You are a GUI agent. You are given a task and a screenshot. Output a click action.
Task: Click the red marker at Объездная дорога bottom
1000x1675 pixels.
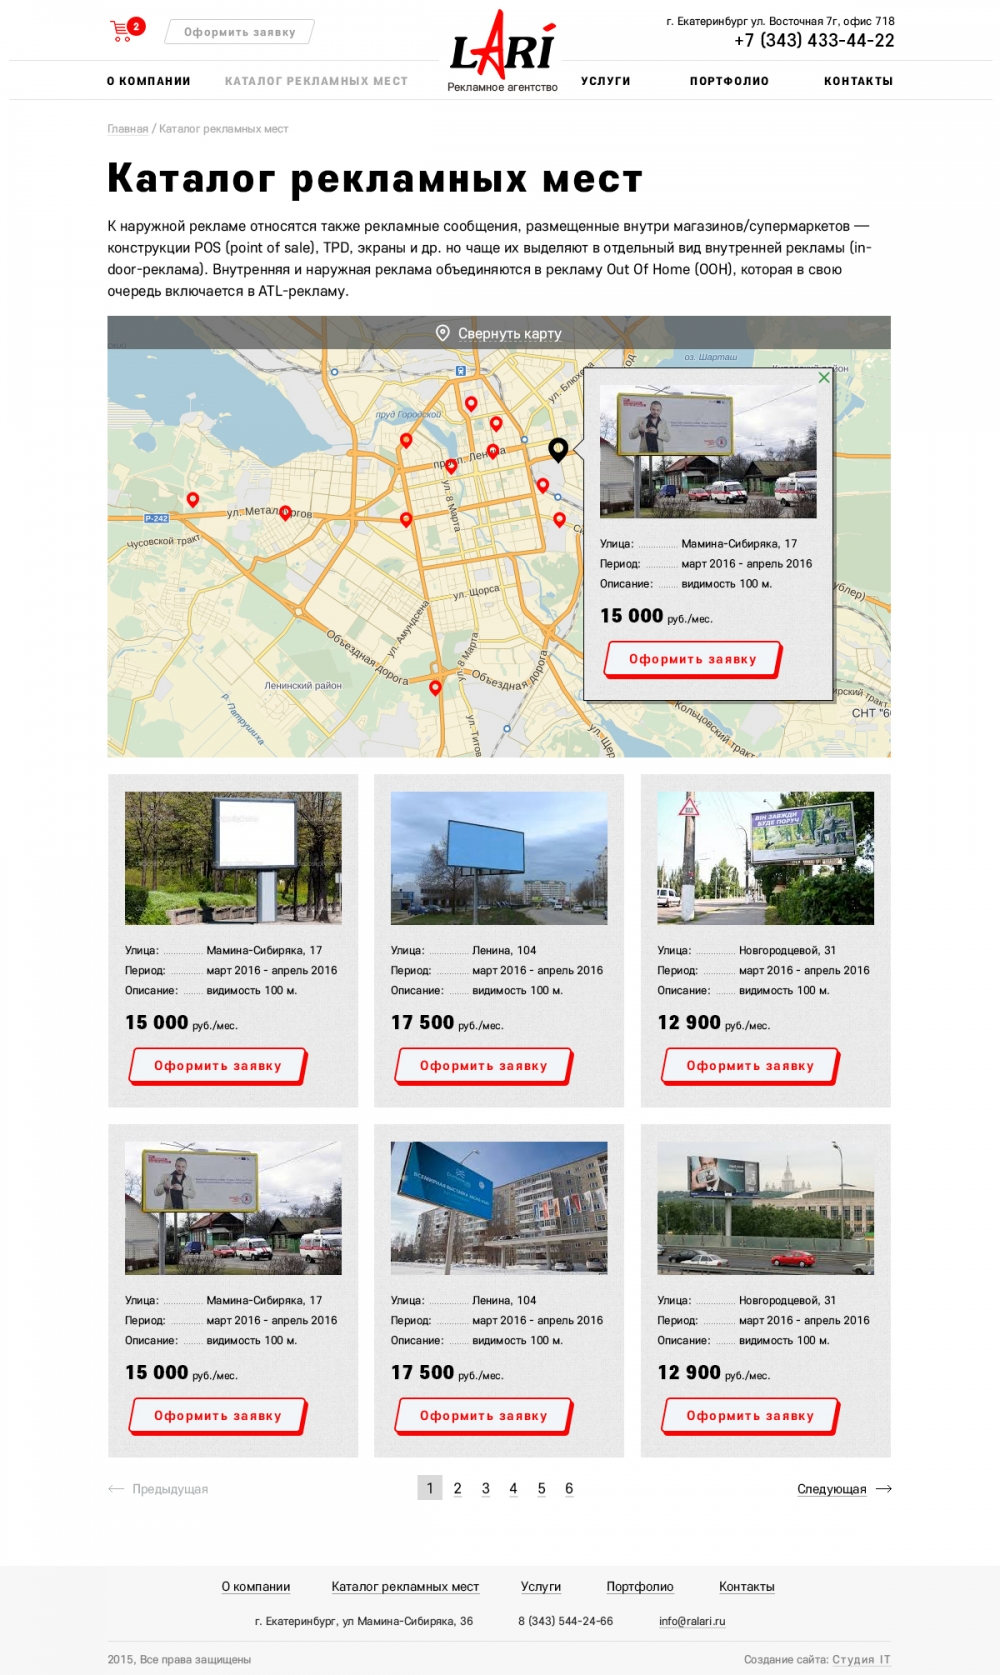pyautogui.click(x=435, y=687)
